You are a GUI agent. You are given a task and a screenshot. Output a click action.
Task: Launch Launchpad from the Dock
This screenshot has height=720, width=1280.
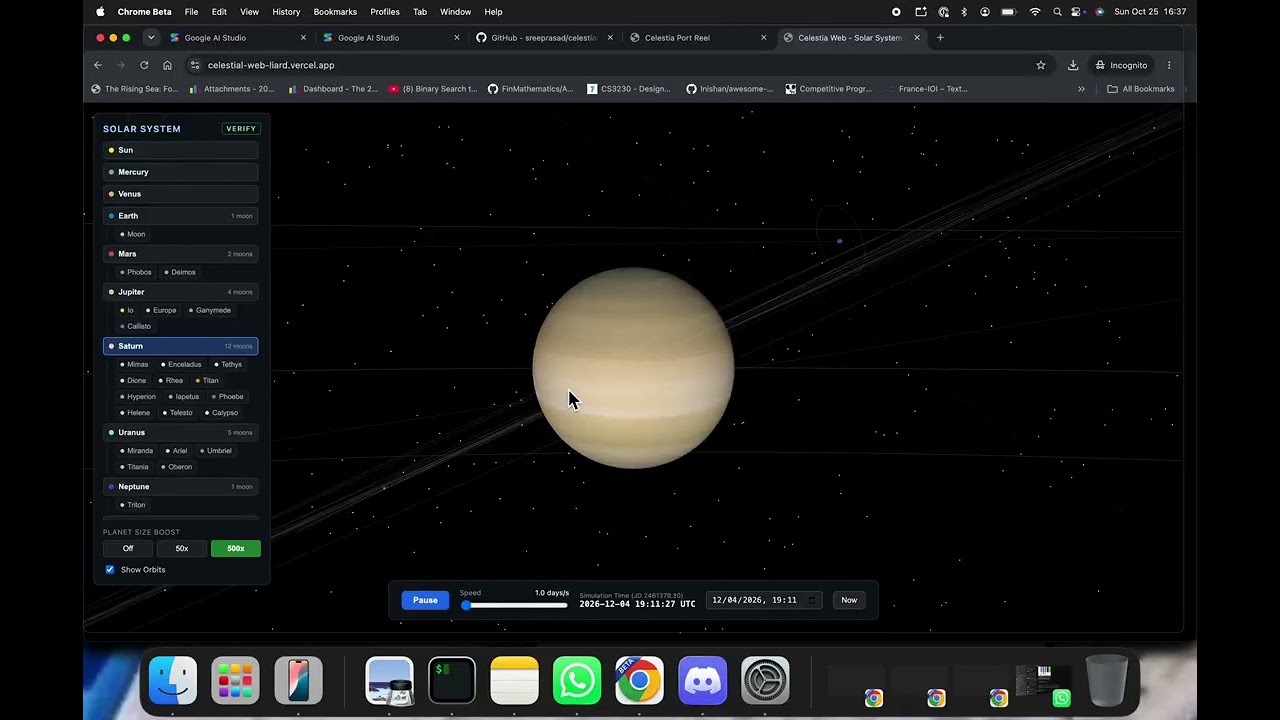[x=235, y=681]
